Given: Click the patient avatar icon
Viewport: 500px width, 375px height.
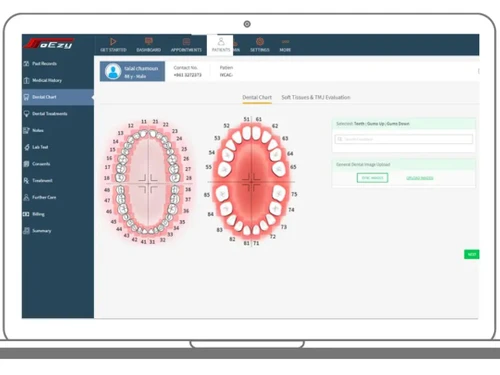Looking at the screenshot, I should tap(113, 71).
